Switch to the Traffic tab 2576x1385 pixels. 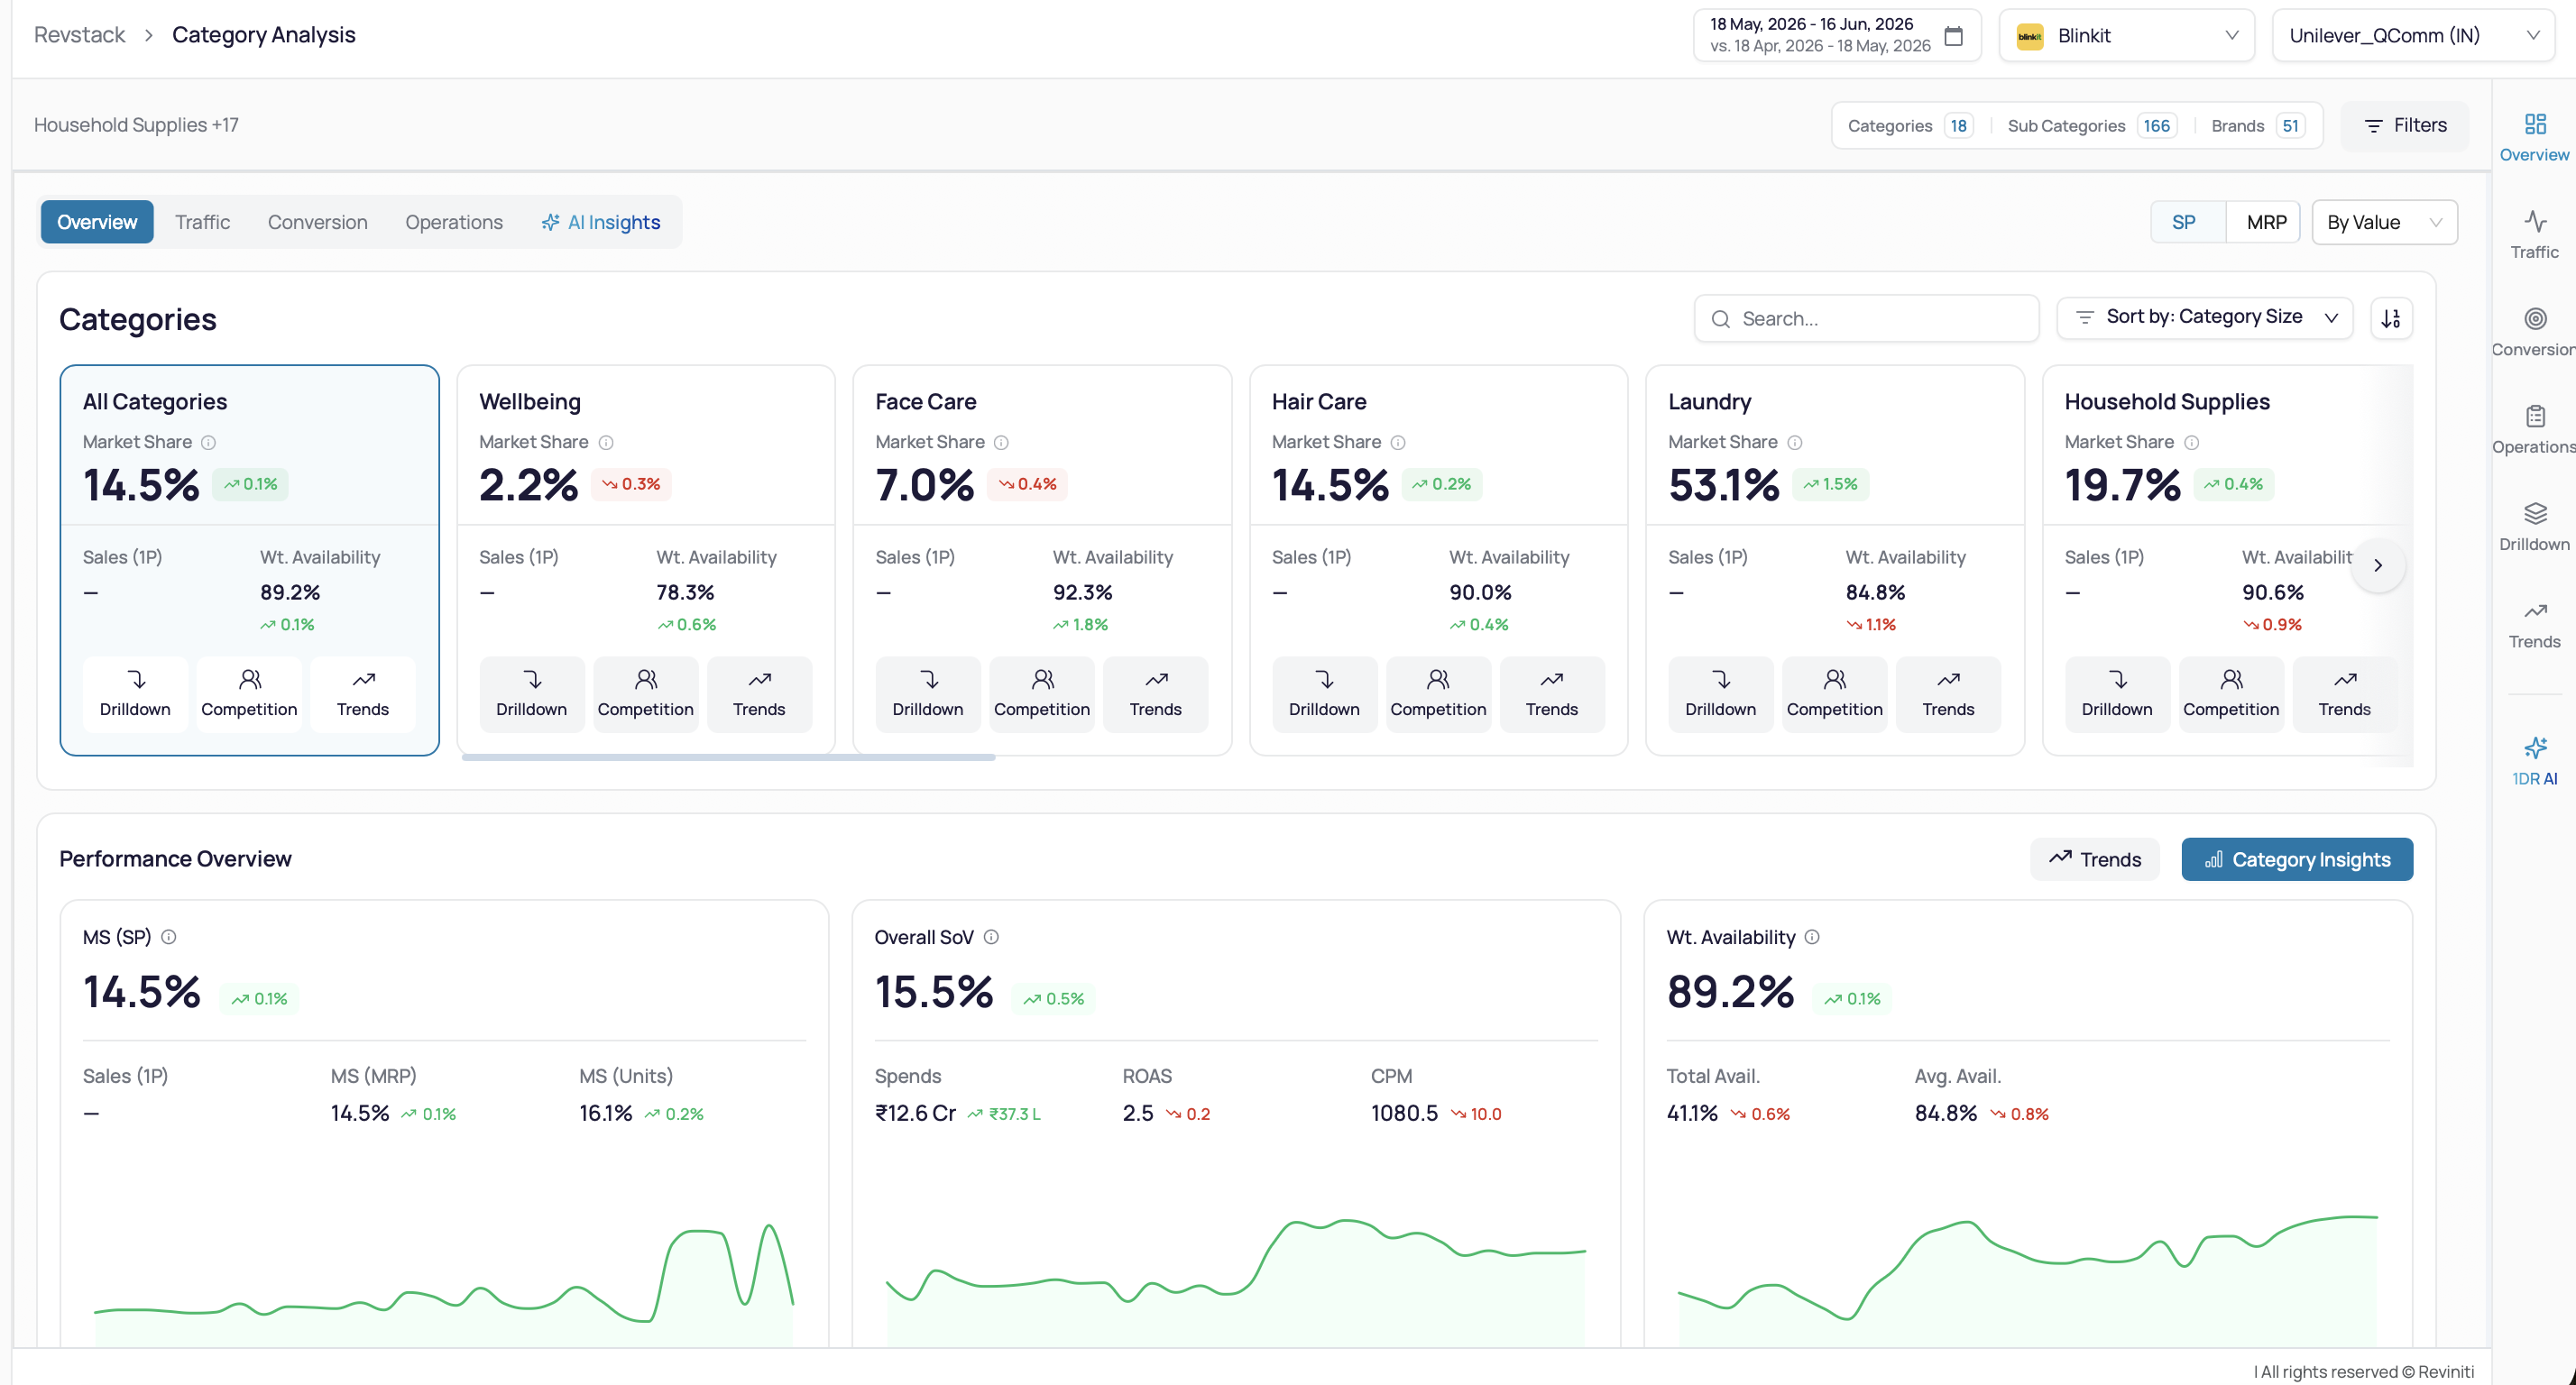click(202, 222)
